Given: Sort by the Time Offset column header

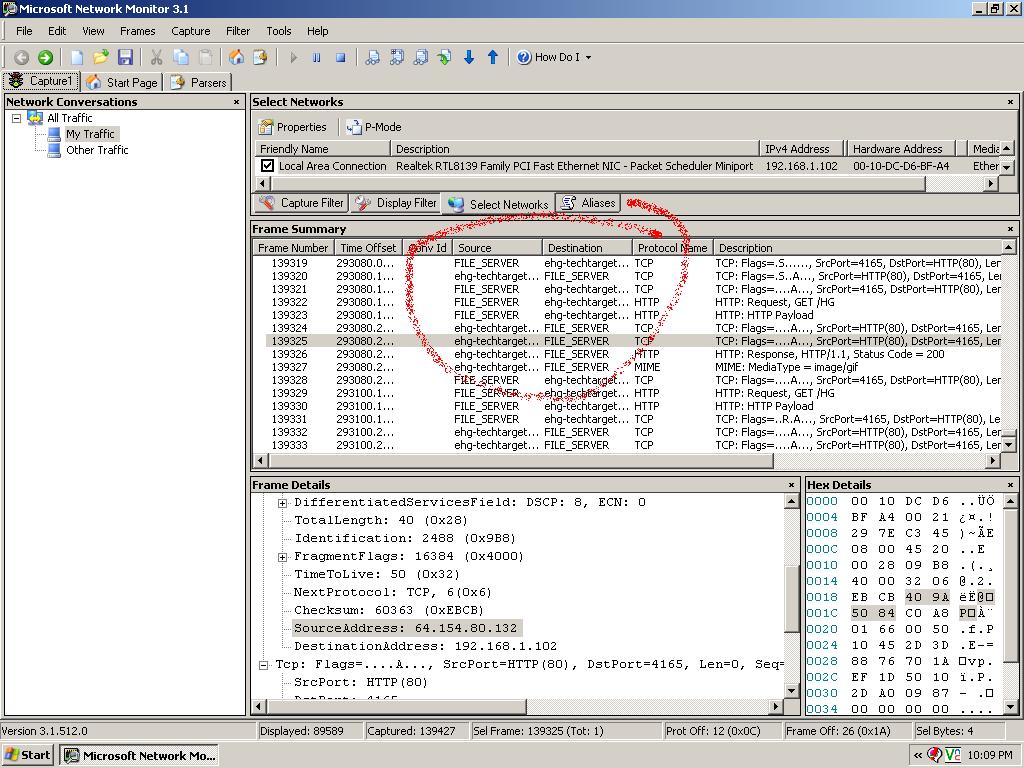Looking at the screenshot, I should click(368, 248).
